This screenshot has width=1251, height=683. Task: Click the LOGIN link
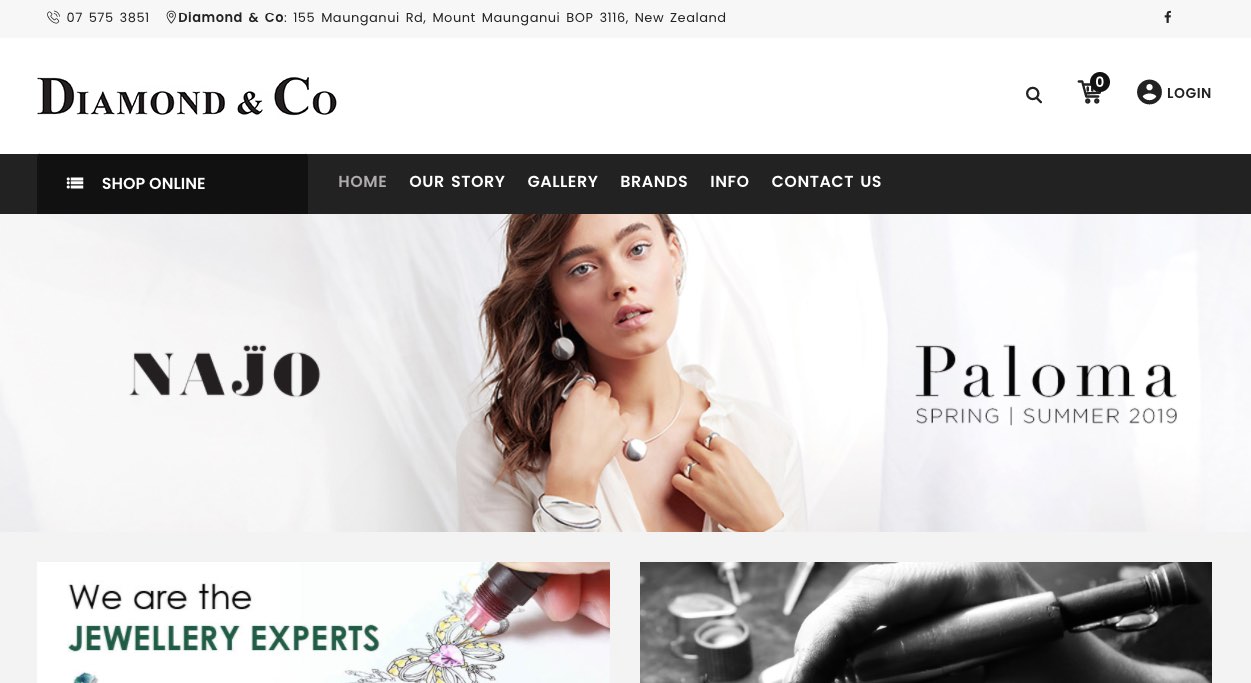click(x=1188, y=93)
